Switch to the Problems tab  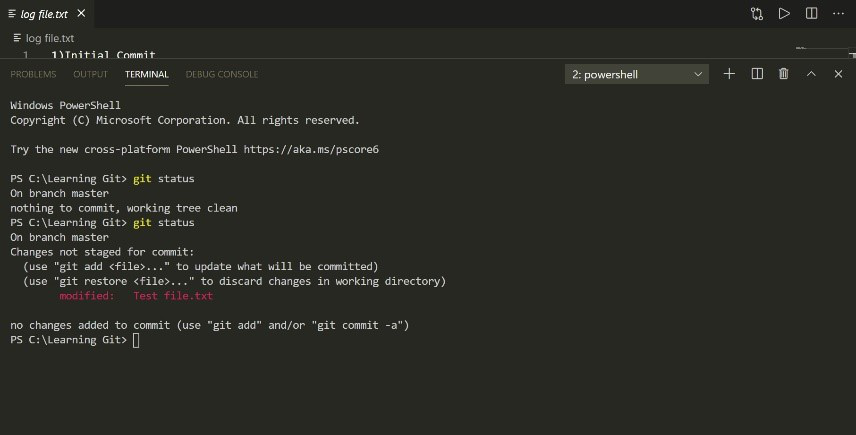point(33,74)
